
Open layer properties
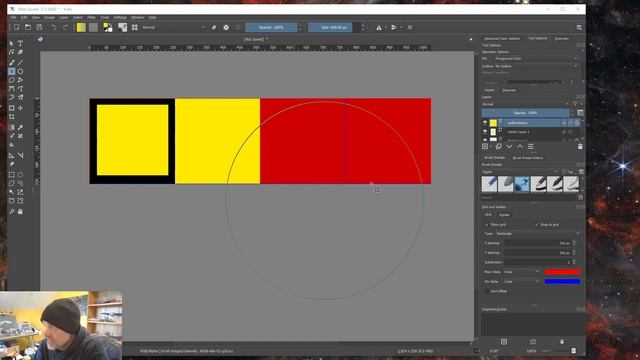(531, 147)
